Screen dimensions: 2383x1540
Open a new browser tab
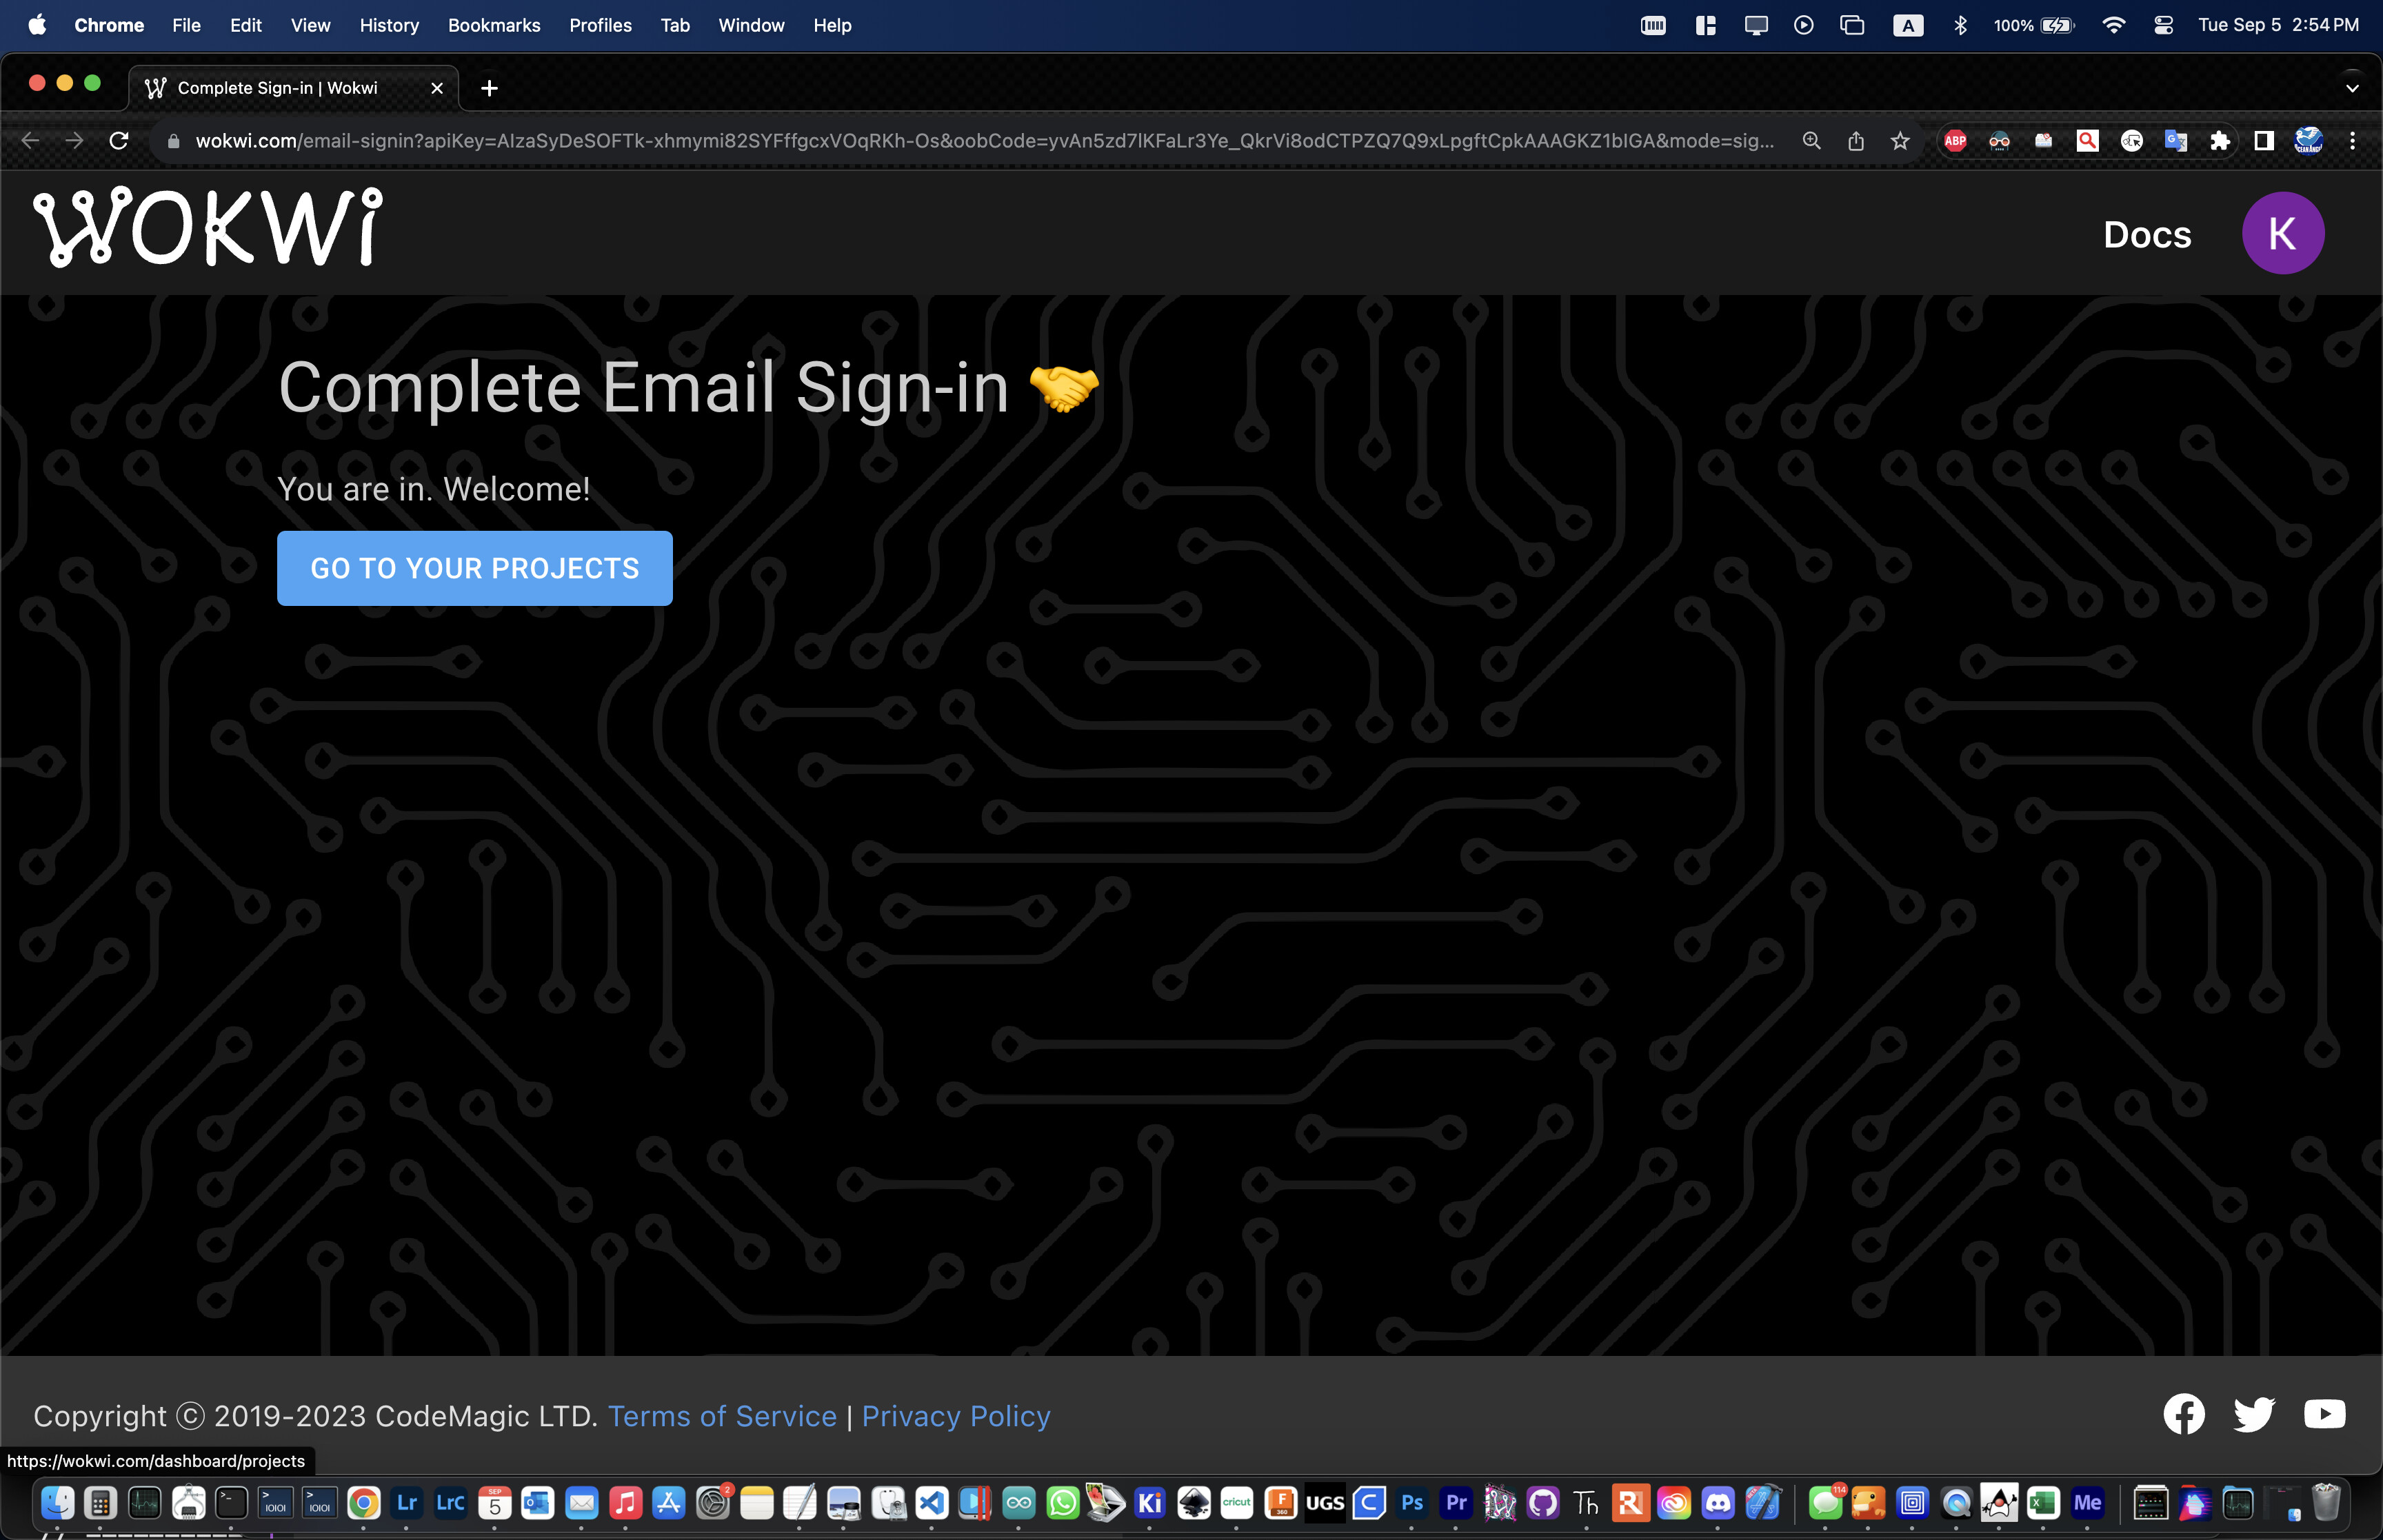coord(489,88)
